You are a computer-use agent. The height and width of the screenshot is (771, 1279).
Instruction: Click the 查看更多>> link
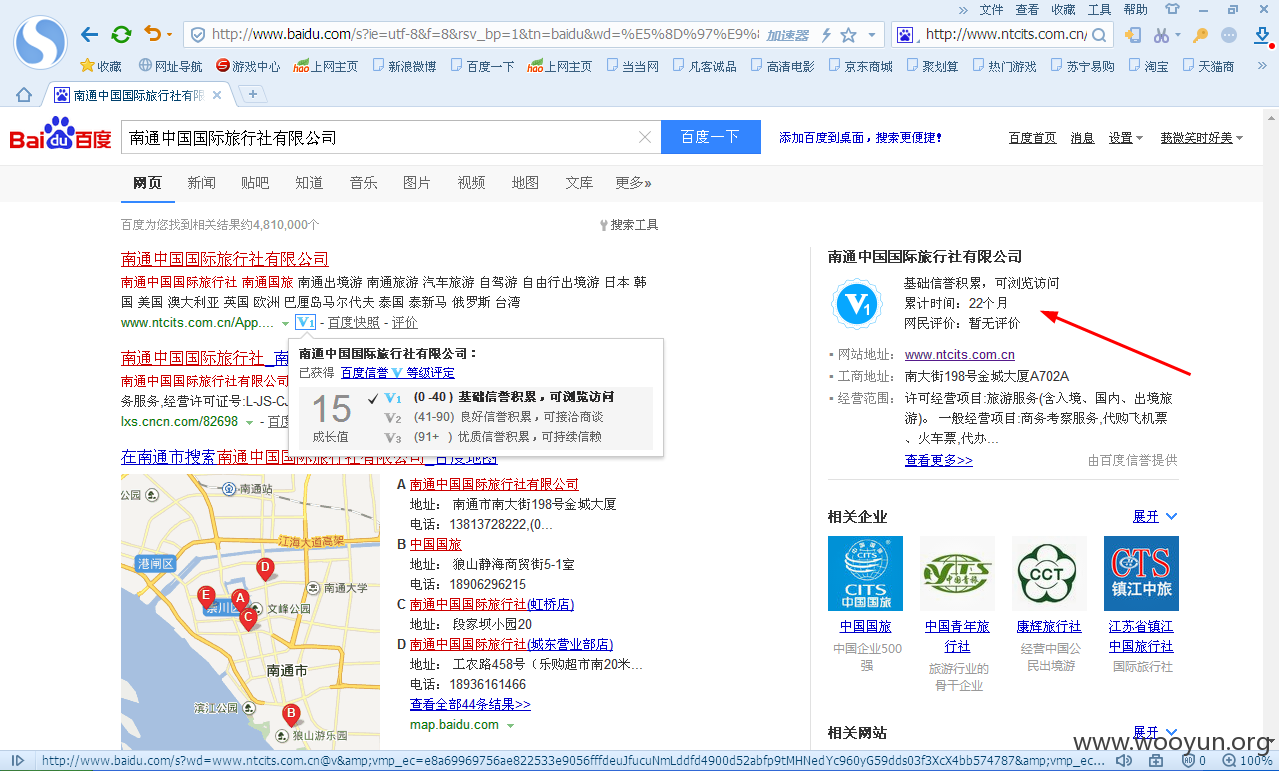(938, 460)
